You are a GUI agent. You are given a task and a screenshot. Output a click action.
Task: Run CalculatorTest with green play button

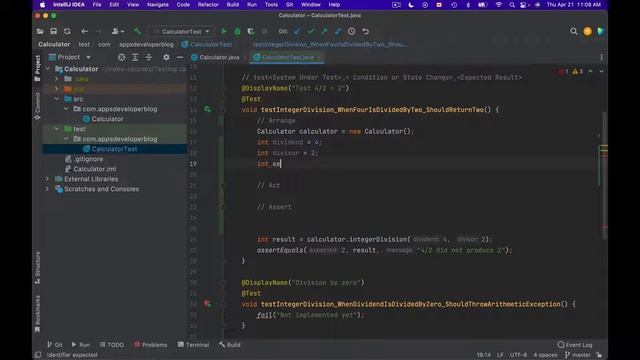pos(224,31)
